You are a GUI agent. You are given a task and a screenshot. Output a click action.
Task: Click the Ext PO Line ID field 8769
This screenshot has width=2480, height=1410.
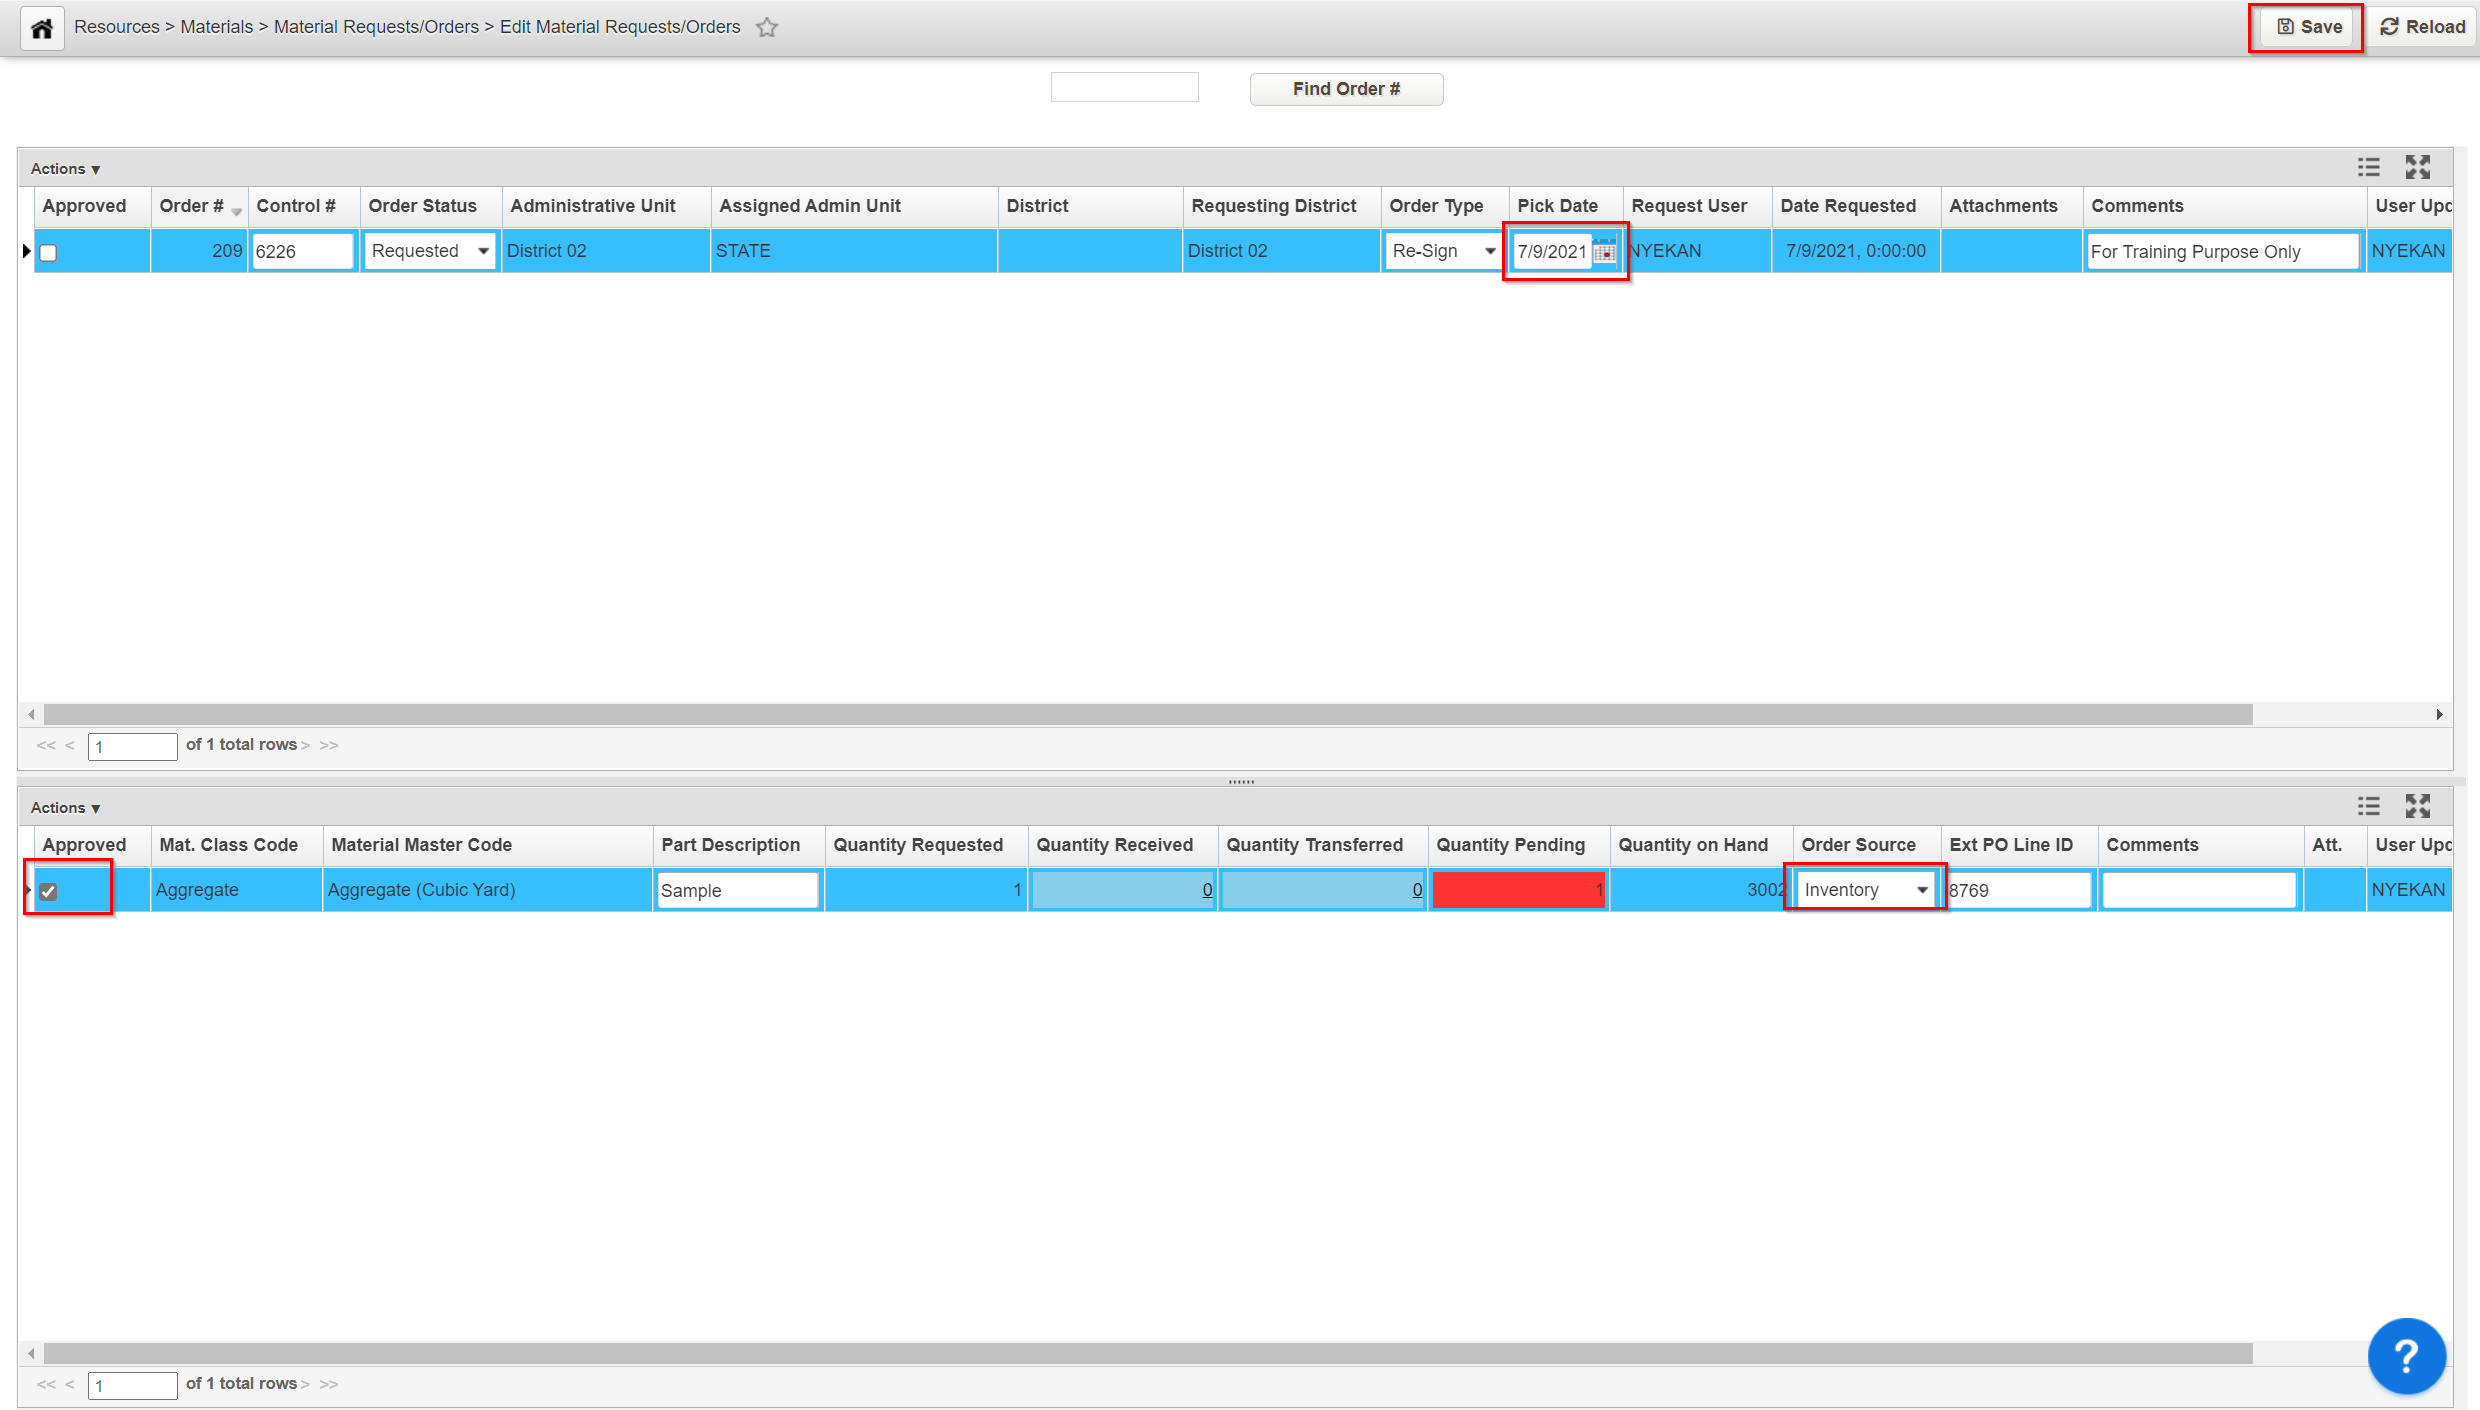2018,890
